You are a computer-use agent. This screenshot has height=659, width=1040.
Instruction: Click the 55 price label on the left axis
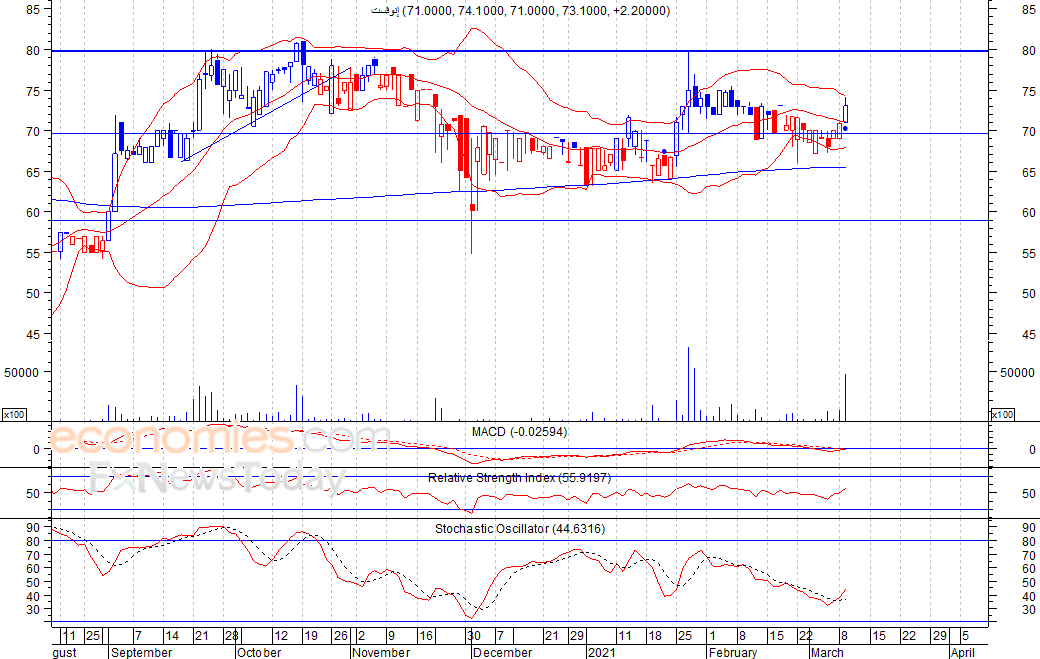pos(33,253)
